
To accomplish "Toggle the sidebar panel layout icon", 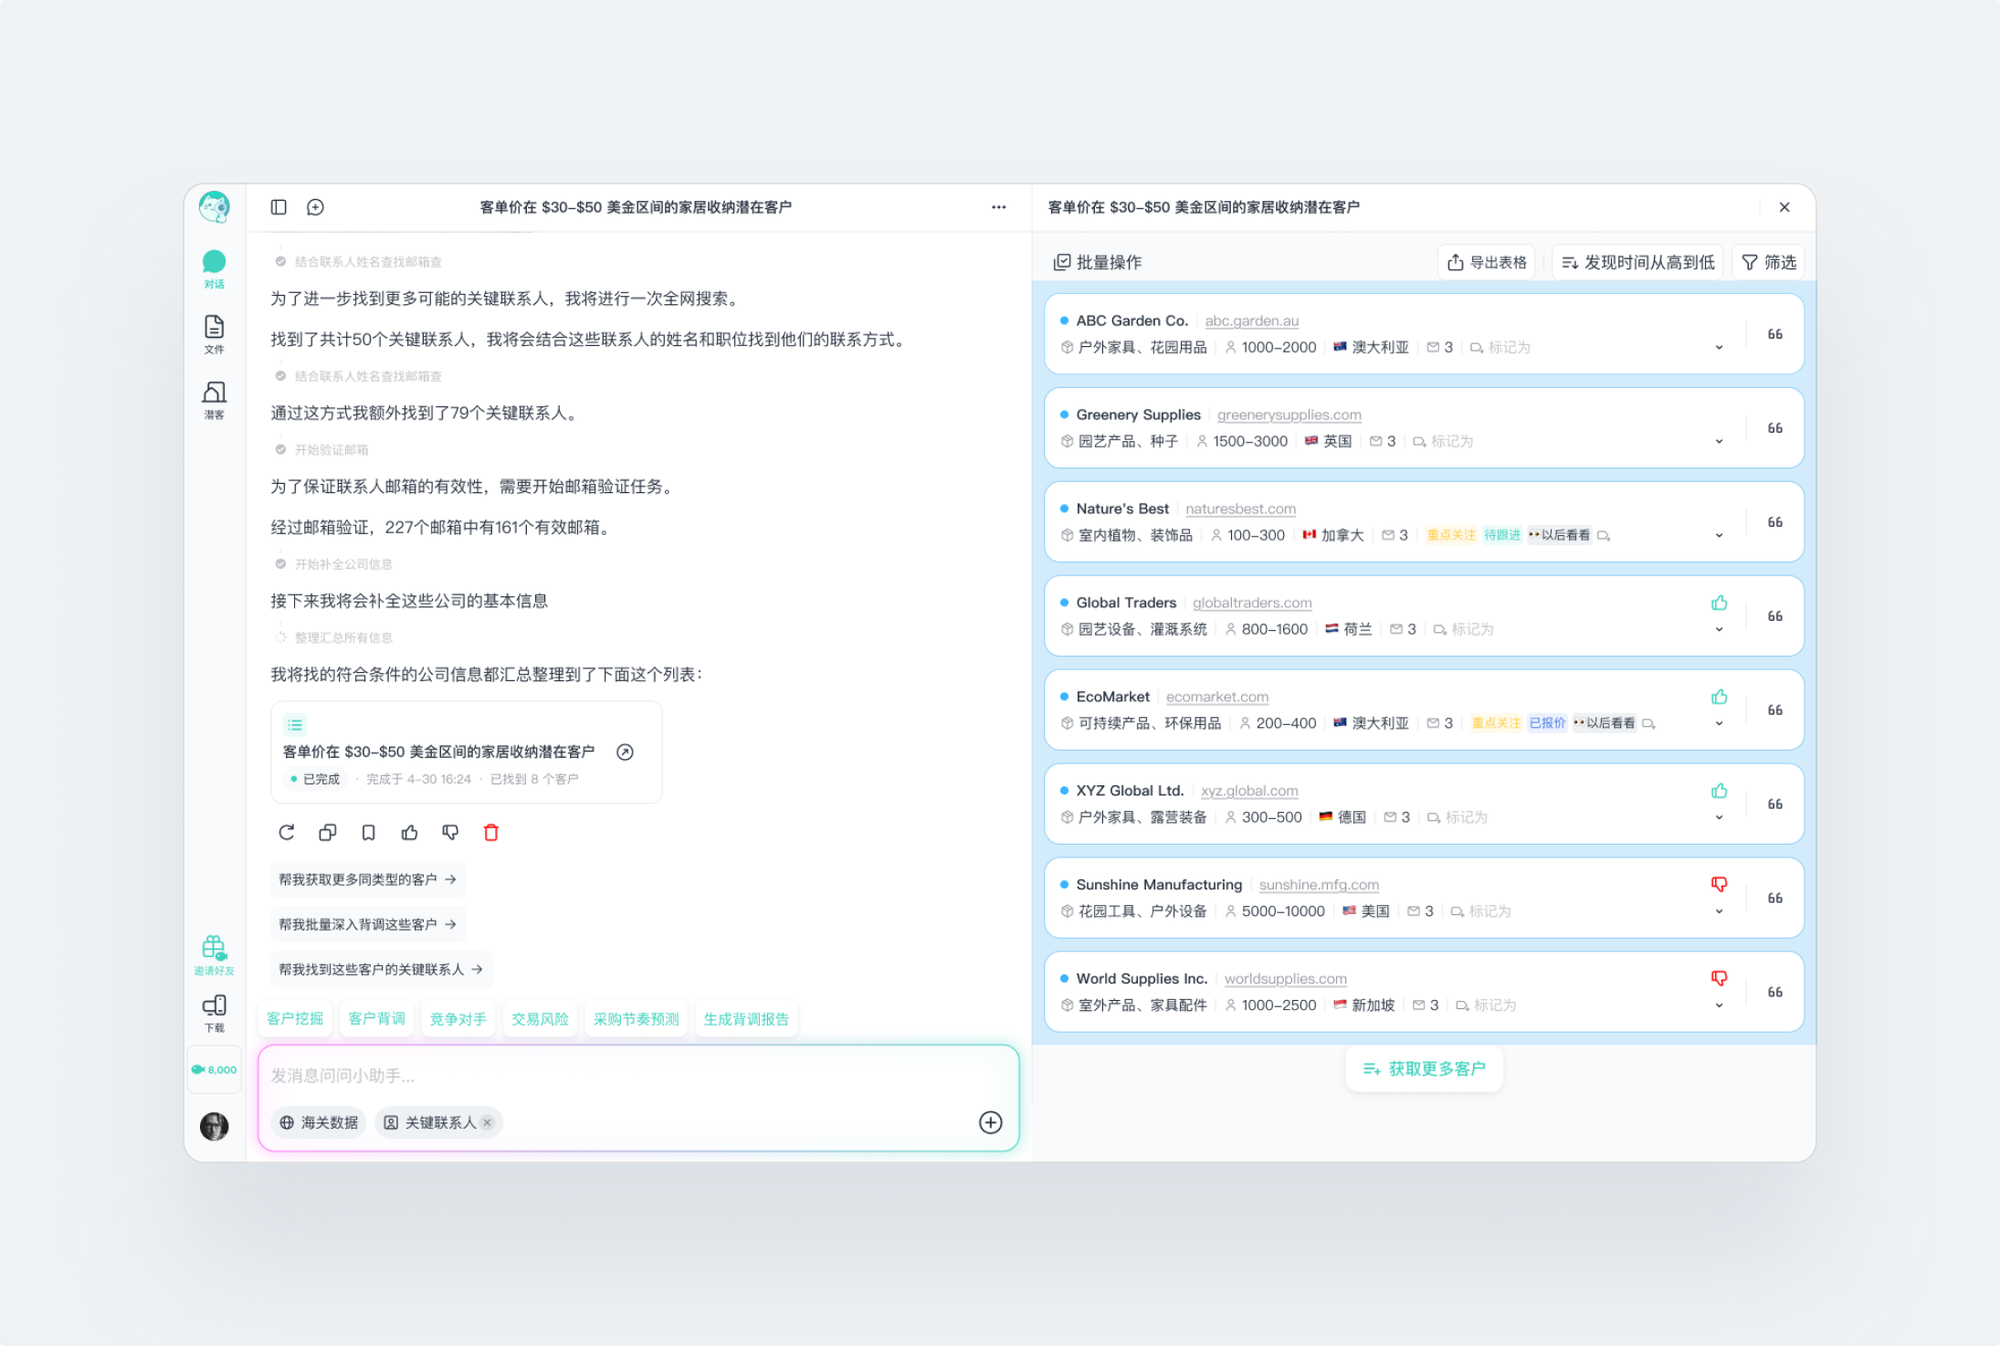I will coord(279,207).
